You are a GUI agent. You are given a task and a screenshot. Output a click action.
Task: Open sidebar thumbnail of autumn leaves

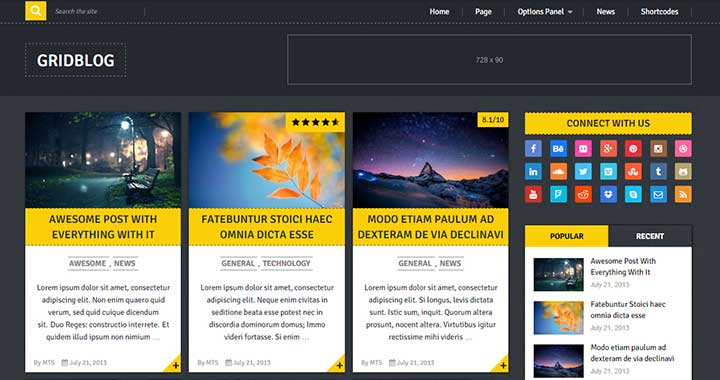point(558,318)
